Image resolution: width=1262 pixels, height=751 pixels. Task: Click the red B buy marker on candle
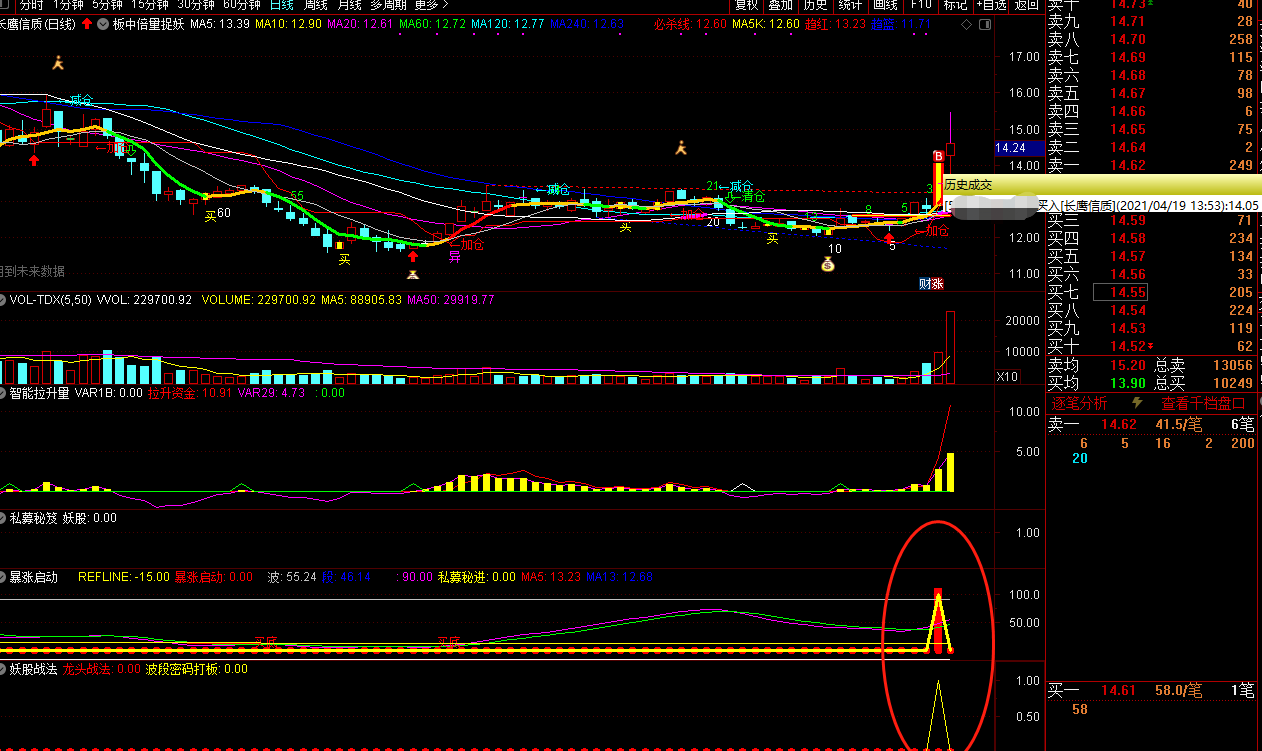938,156
